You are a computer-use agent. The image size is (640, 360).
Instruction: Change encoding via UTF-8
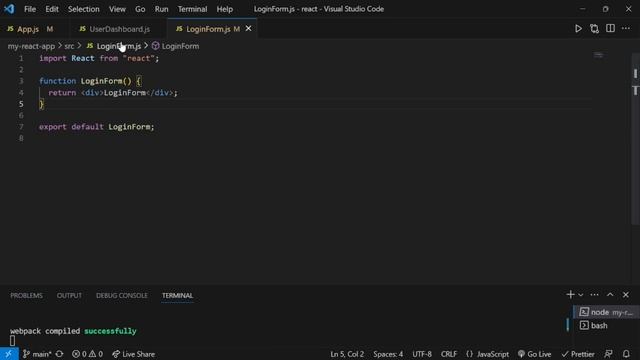pos(422,354)
